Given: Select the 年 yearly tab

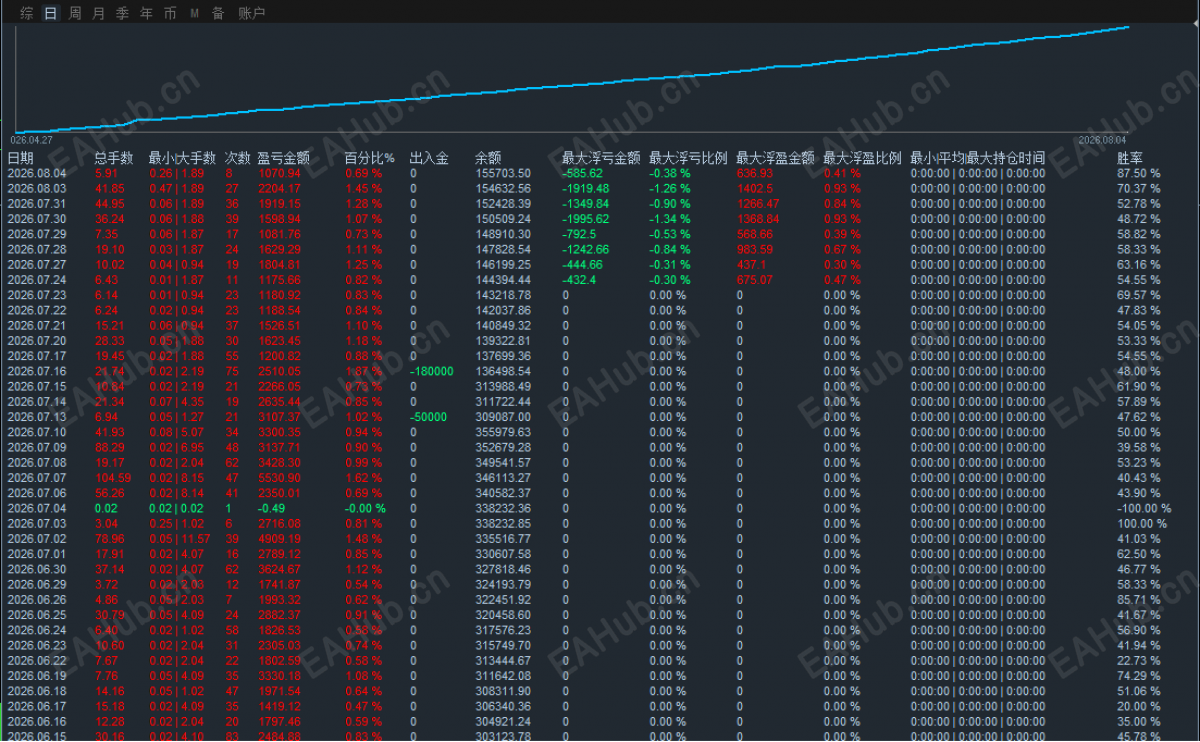Looking at the screenshot, I should click(146, 13).
